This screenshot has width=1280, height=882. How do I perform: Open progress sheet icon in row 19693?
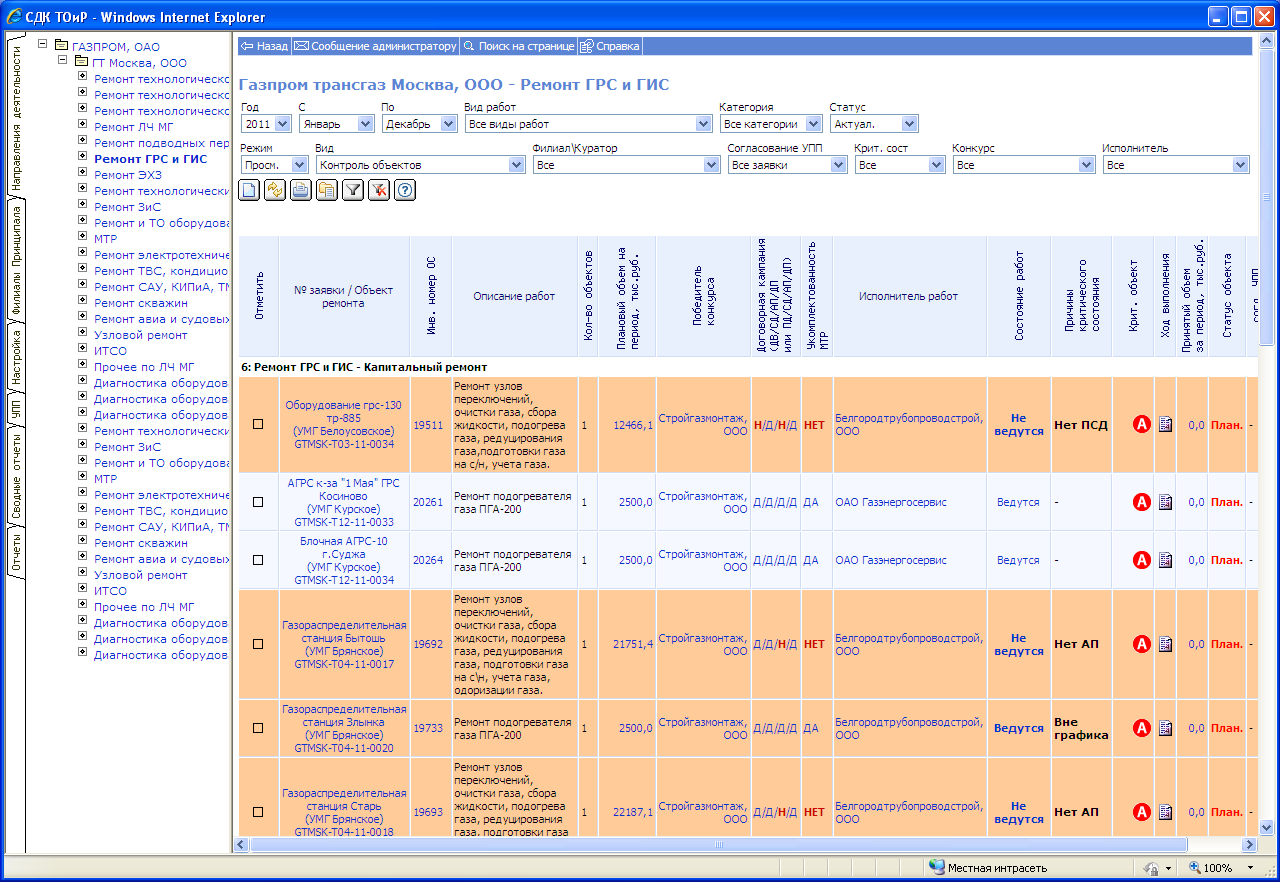point(1165,812)
